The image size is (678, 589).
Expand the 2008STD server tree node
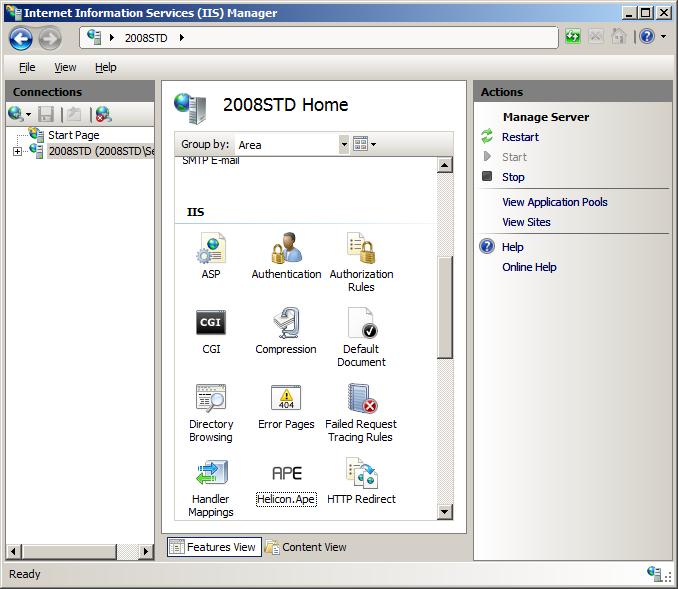pos(18,152)
